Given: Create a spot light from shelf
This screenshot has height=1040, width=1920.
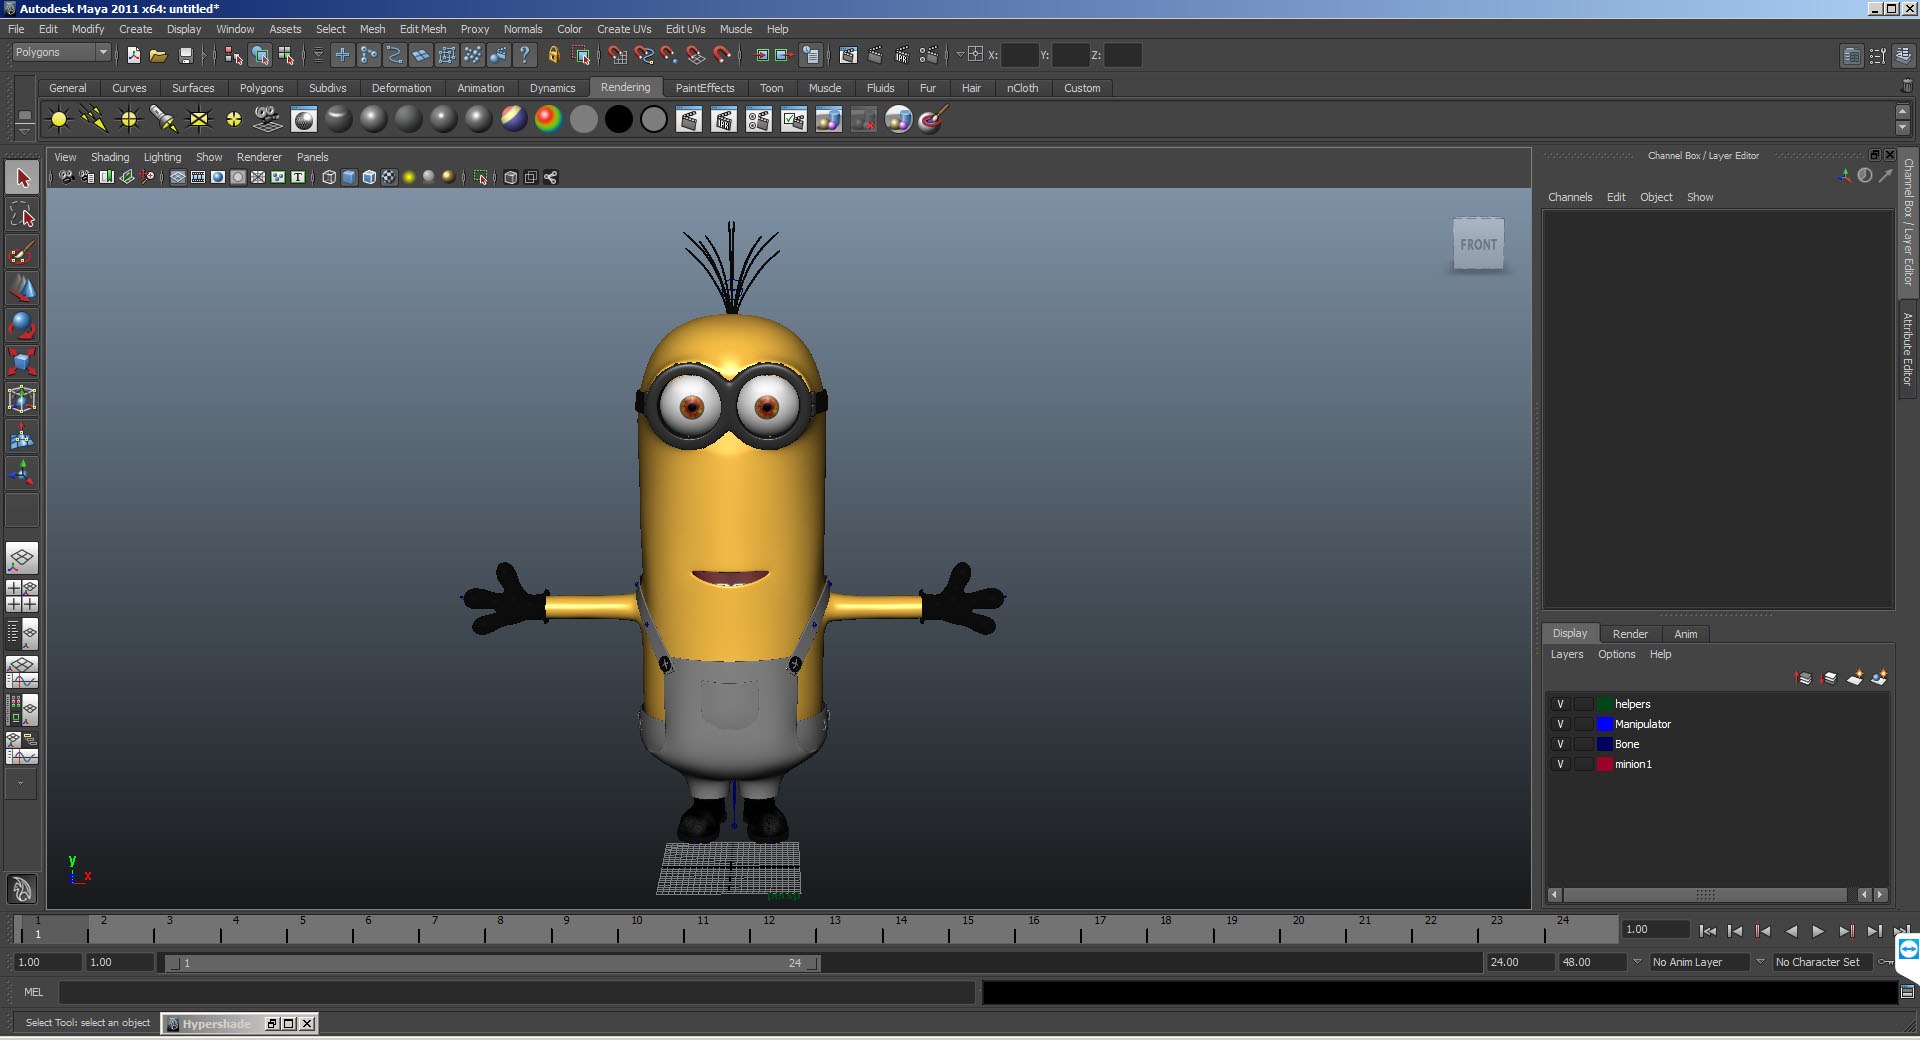Looking at the screenshot, I should tap(164, 120).
